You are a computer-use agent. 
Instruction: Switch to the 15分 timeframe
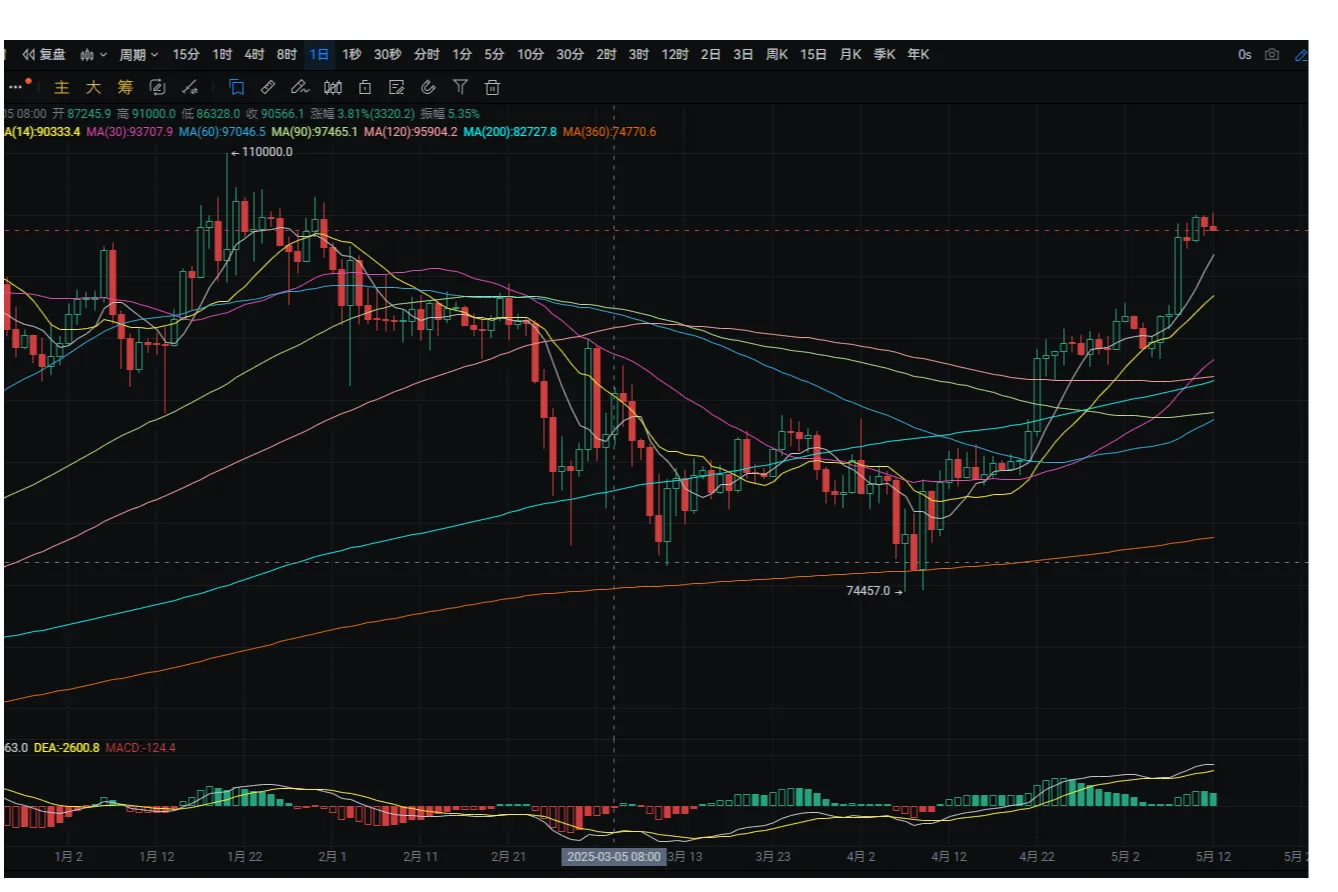point(186,55)
